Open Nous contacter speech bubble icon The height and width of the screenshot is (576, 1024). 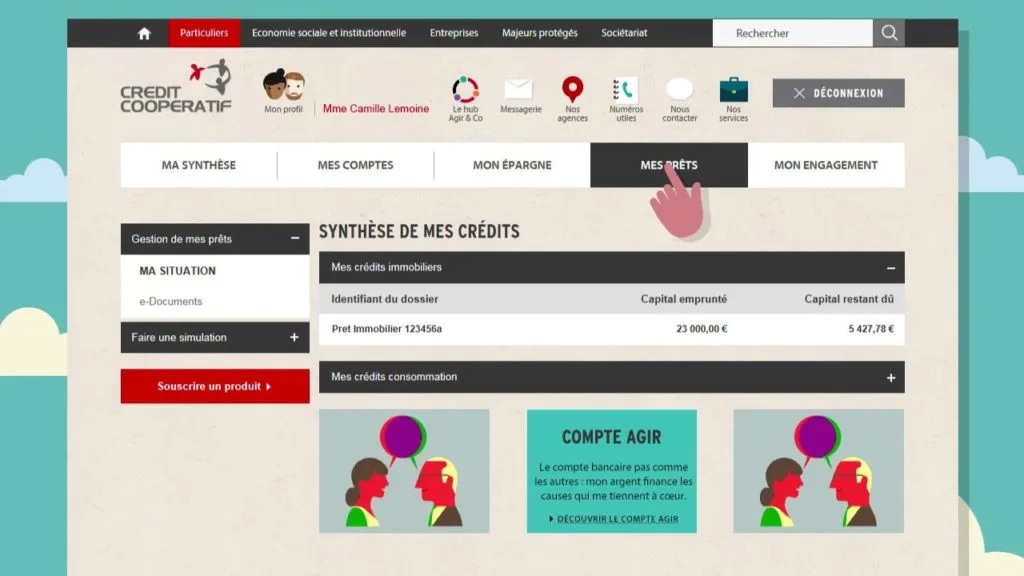pyautogui.click(x=679, y=89)
